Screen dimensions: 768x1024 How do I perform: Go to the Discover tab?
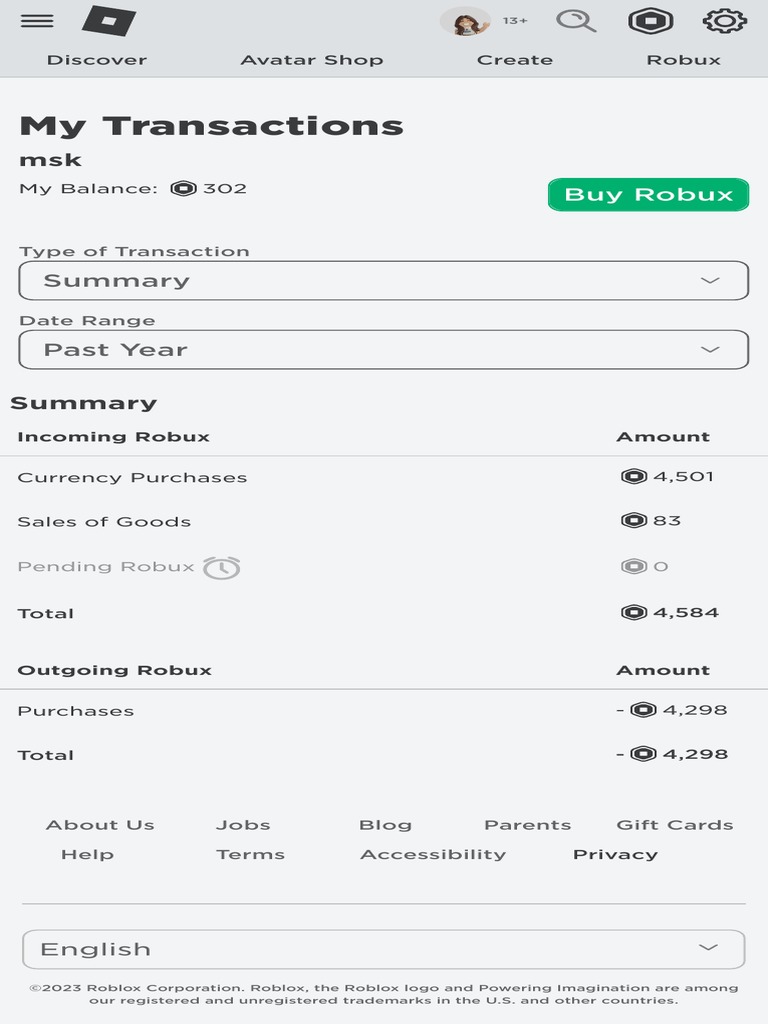point(97,60)
